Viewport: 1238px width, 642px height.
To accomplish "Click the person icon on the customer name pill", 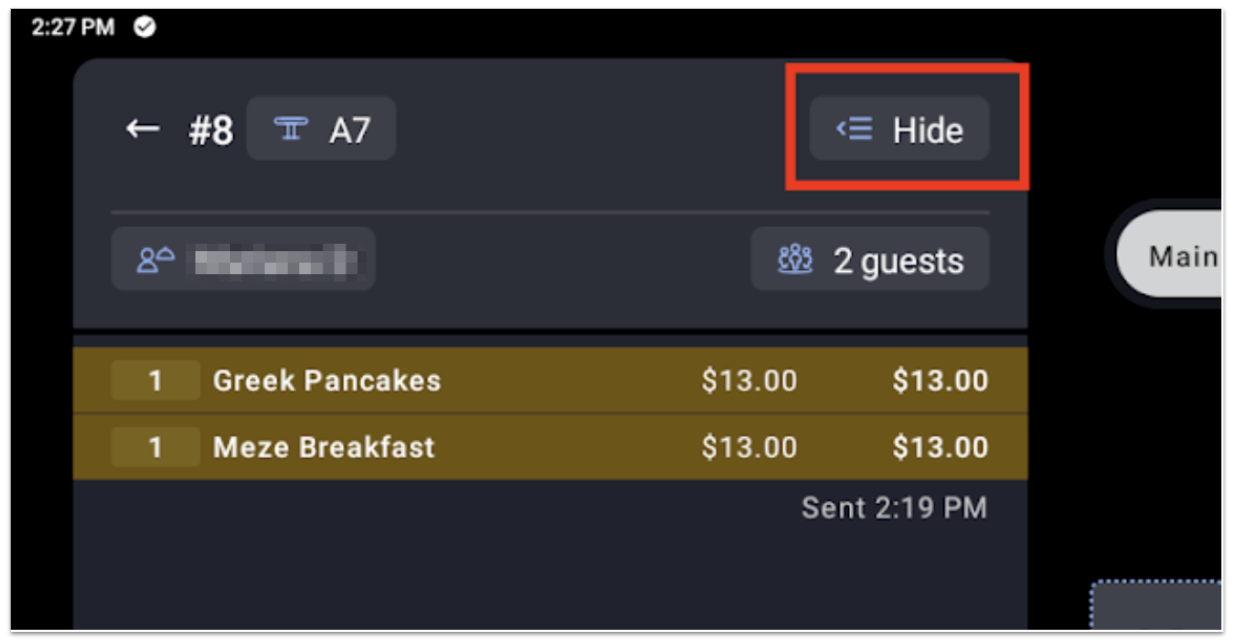I will click(x=155, y=259).
